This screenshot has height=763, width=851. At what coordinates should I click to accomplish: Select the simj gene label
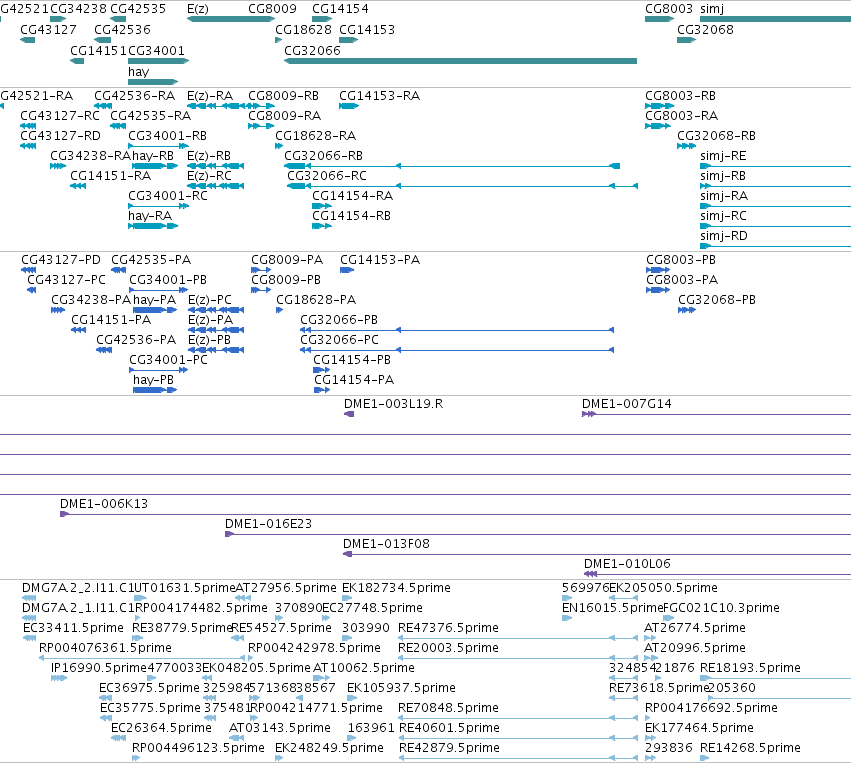712,9
